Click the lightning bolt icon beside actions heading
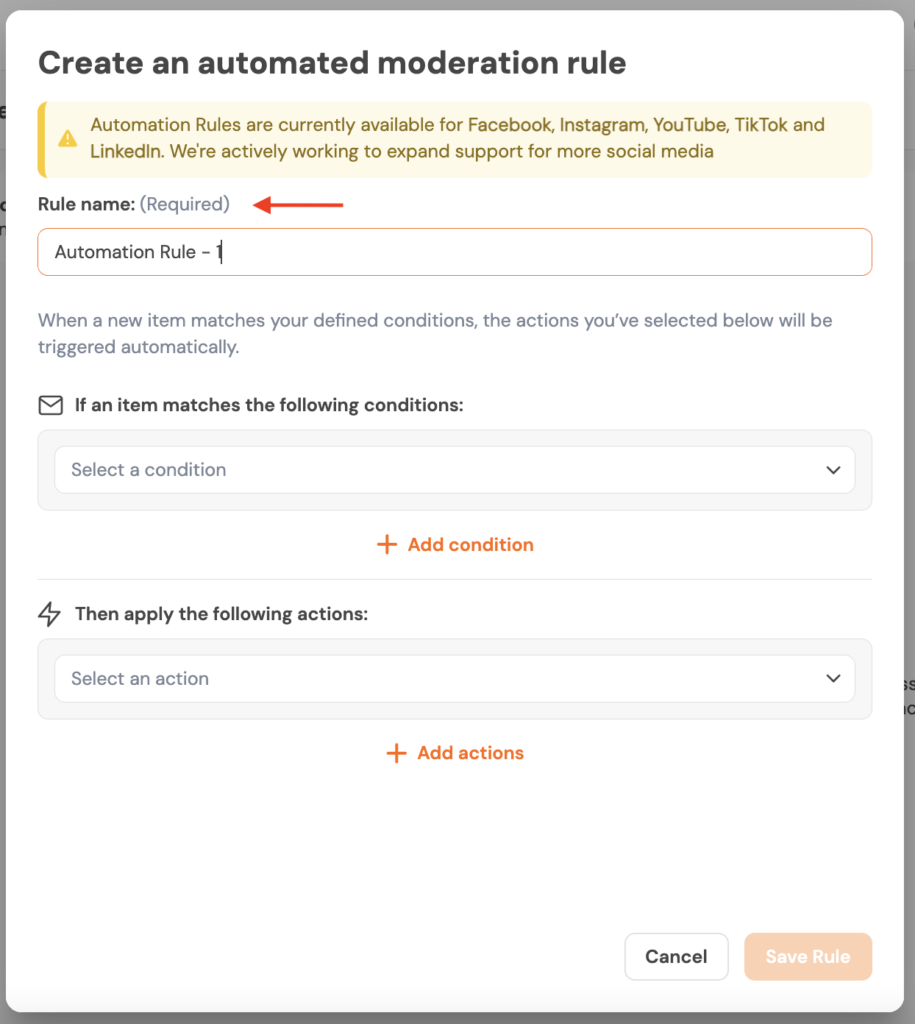Viewport: 915px width, 1024px height. (50, 614)
